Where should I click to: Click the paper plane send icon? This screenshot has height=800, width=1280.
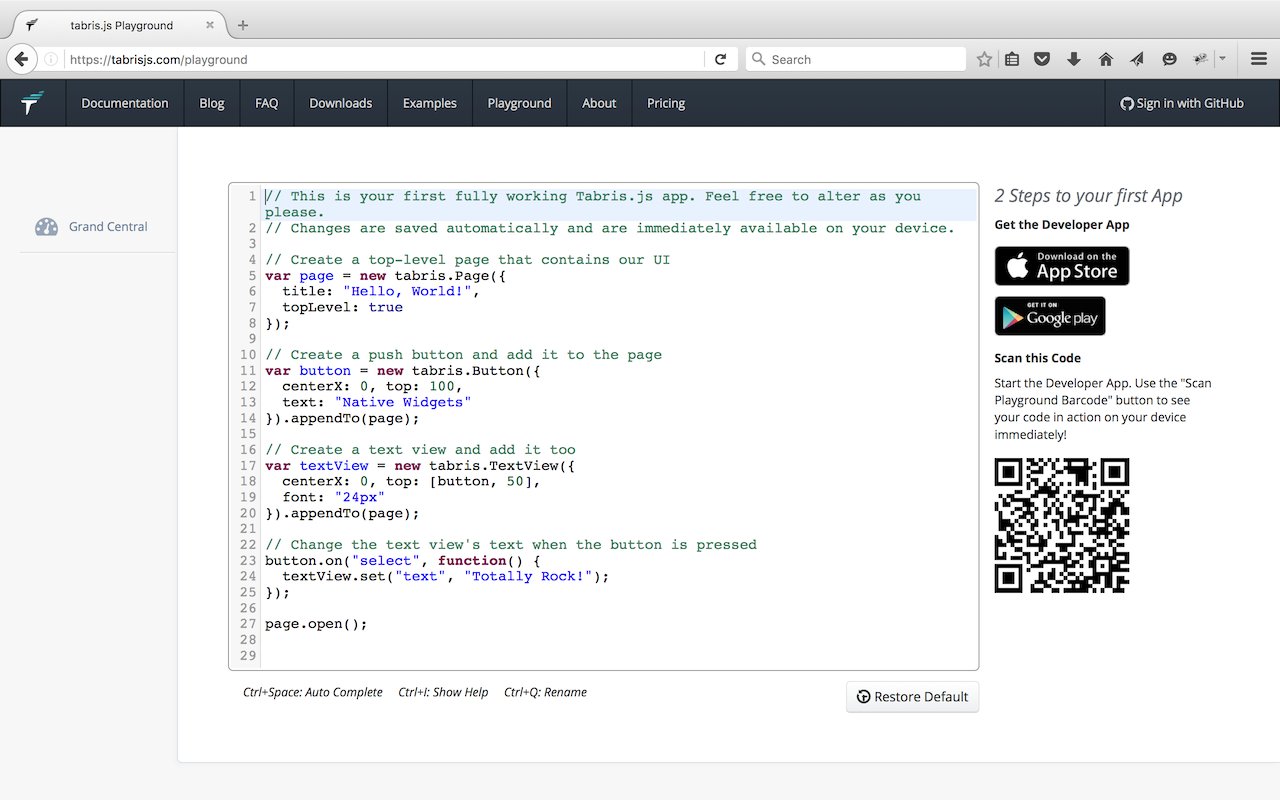[1137, 59]
